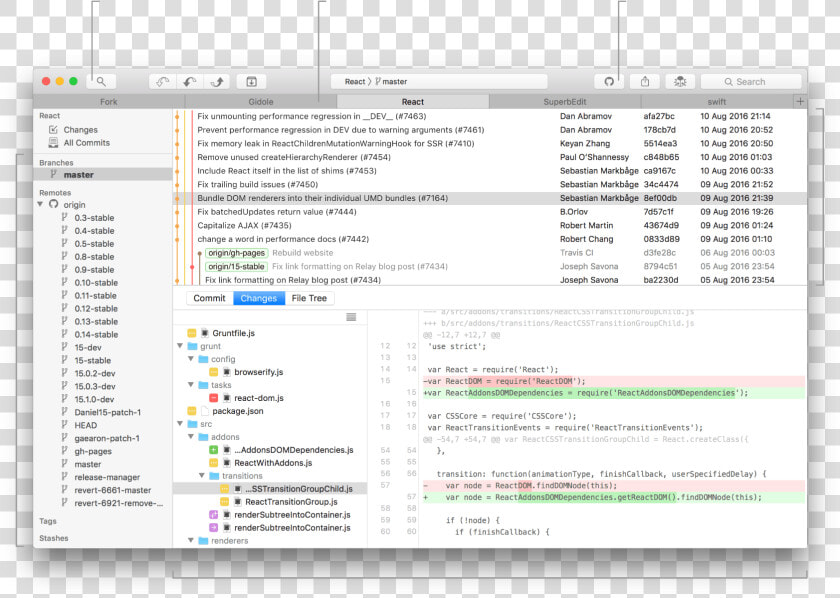840x598 pixels.
Task: Click the modified status icon of Gruntfile.js
Action: click(192, 333)
